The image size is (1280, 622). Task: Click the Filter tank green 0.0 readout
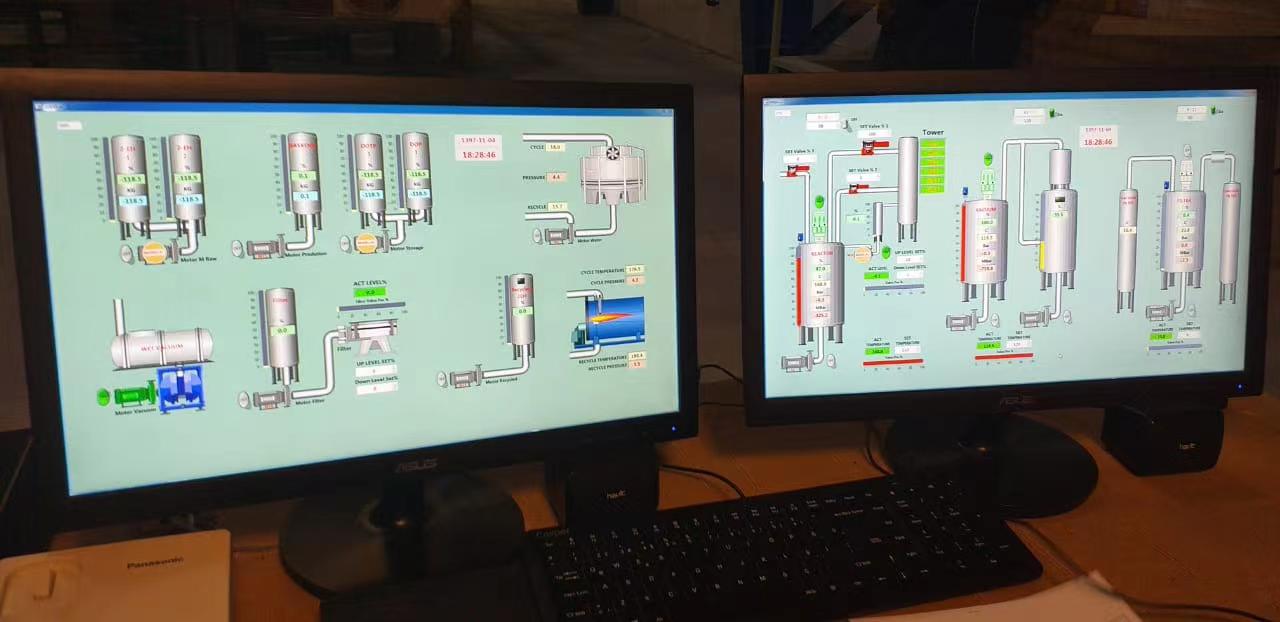(x=282, y=331)
